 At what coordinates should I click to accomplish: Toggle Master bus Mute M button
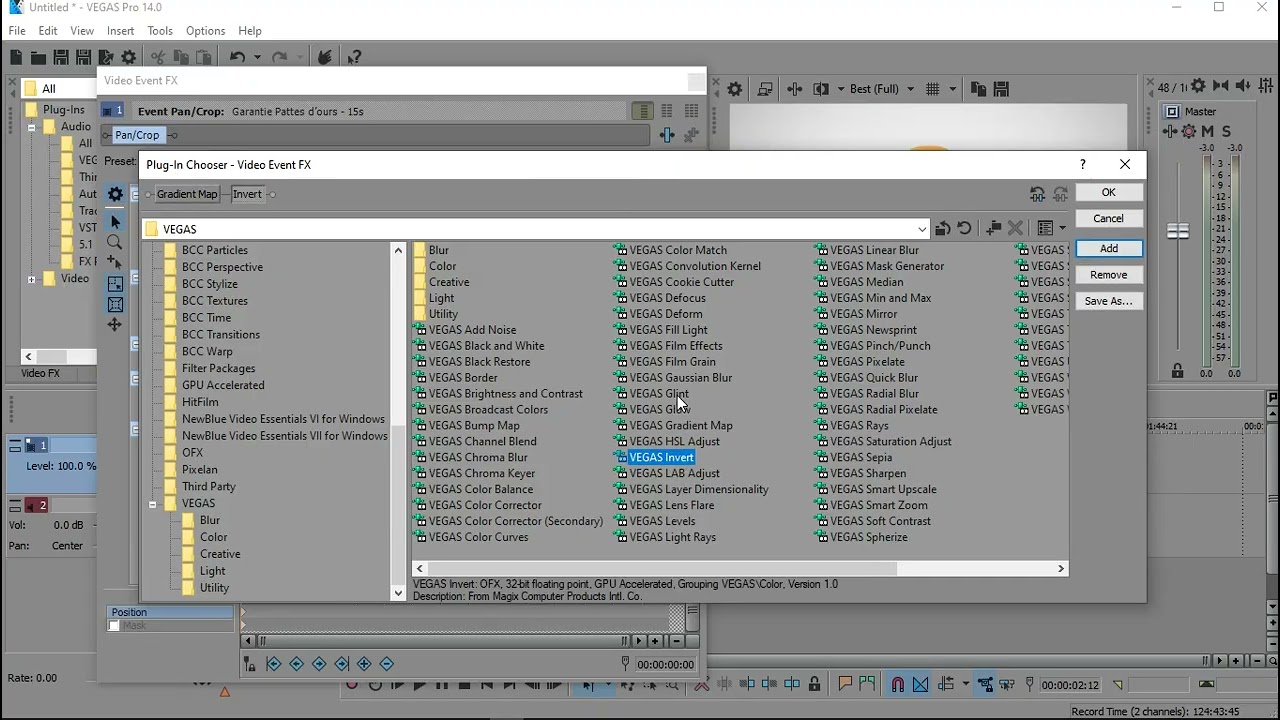click(1208, 131)
